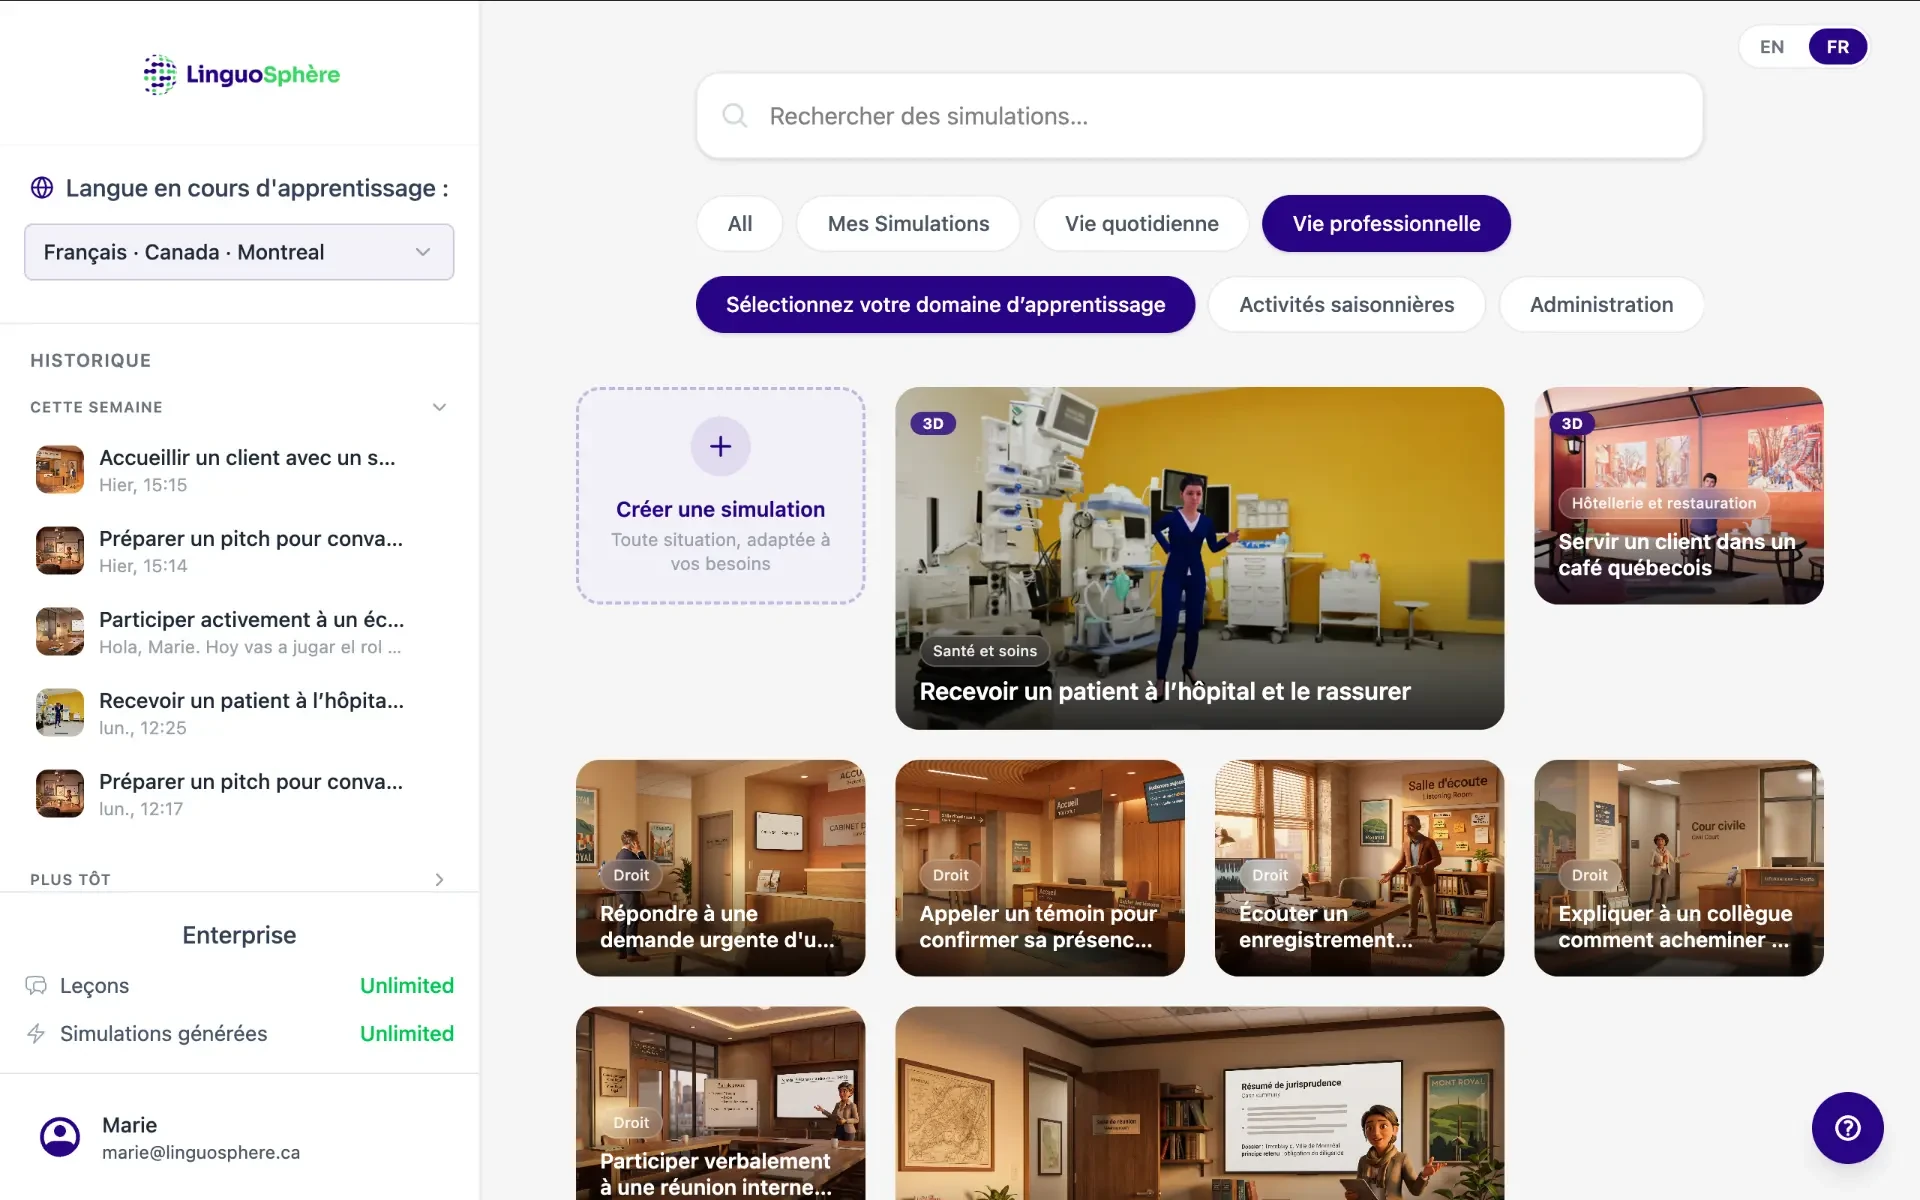
Task: Open history item Accueillir un client
Action: tap(239, 470)
